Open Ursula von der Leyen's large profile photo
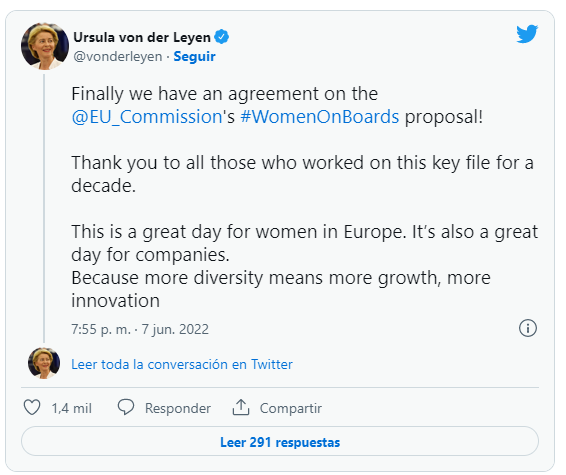The width and height of the screenshot is (566, 475). tap(45, 46)
